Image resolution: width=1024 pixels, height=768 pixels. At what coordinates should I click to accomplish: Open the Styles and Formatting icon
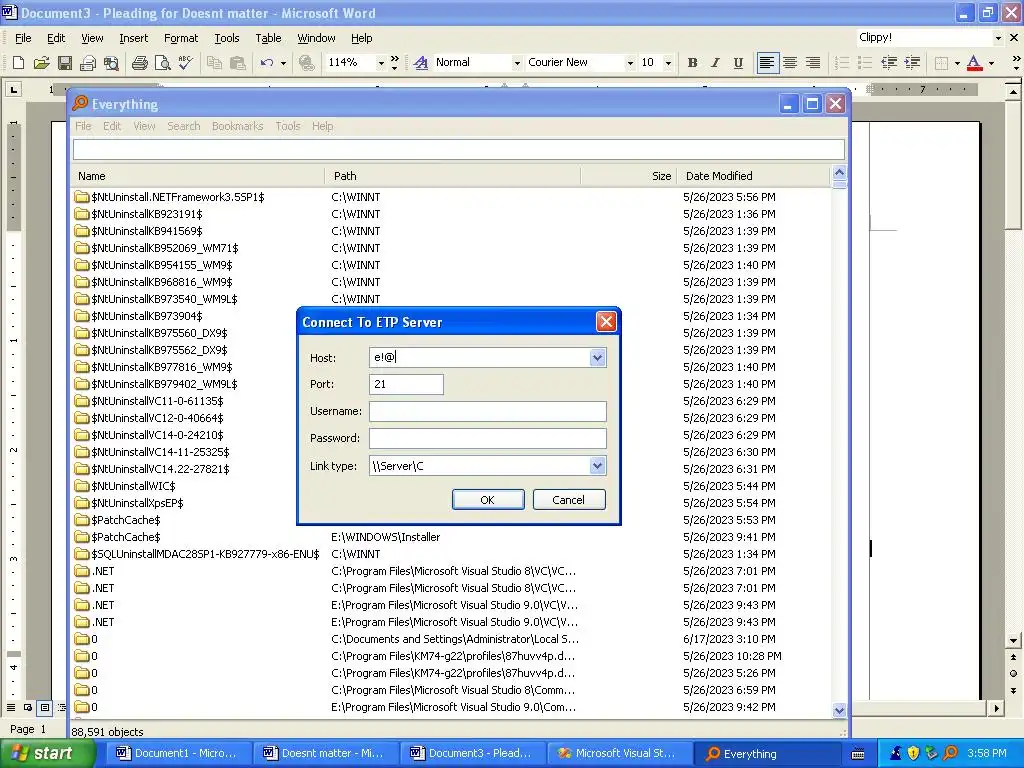point(421,63)
